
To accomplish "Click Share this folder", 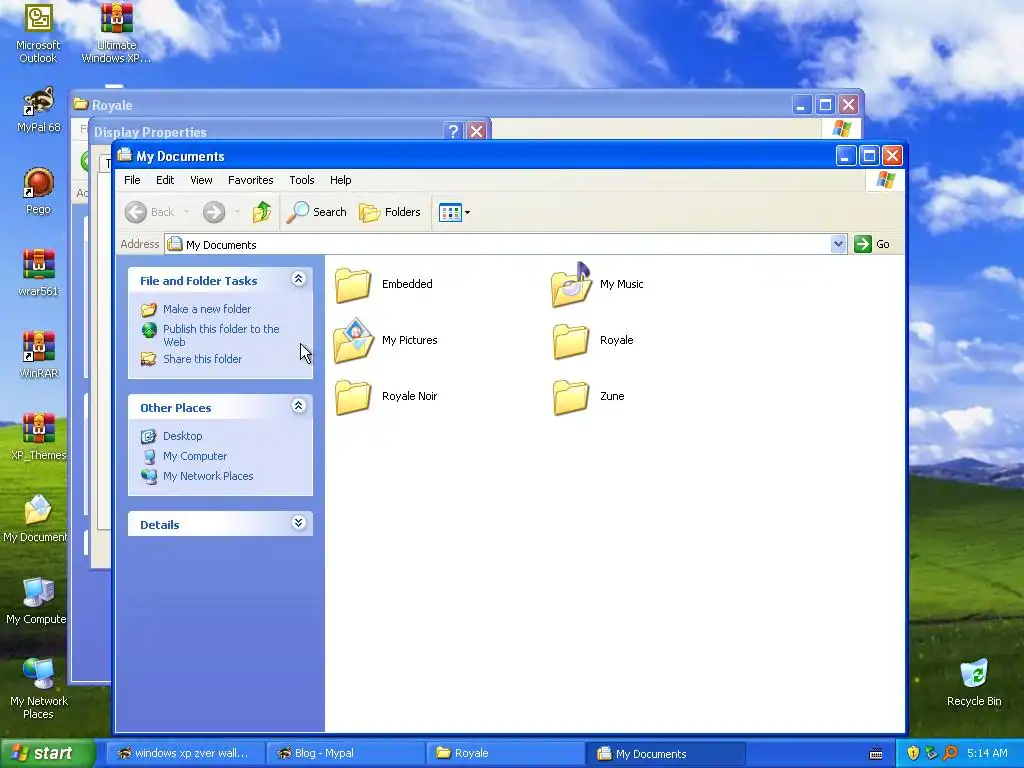I will [x=202, y=359].
